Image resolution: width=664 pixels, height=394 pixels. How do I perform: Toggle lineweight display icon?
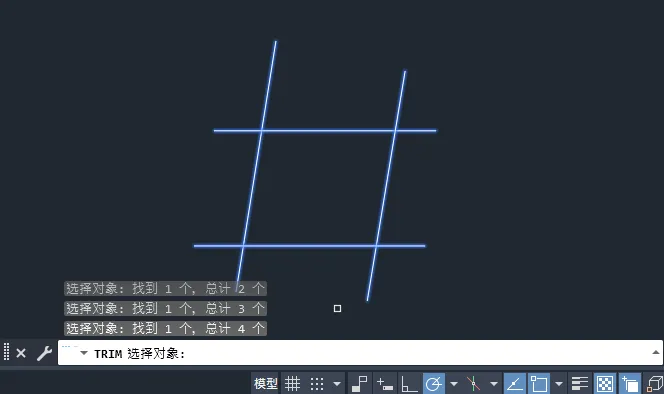[x=580, y=384]
